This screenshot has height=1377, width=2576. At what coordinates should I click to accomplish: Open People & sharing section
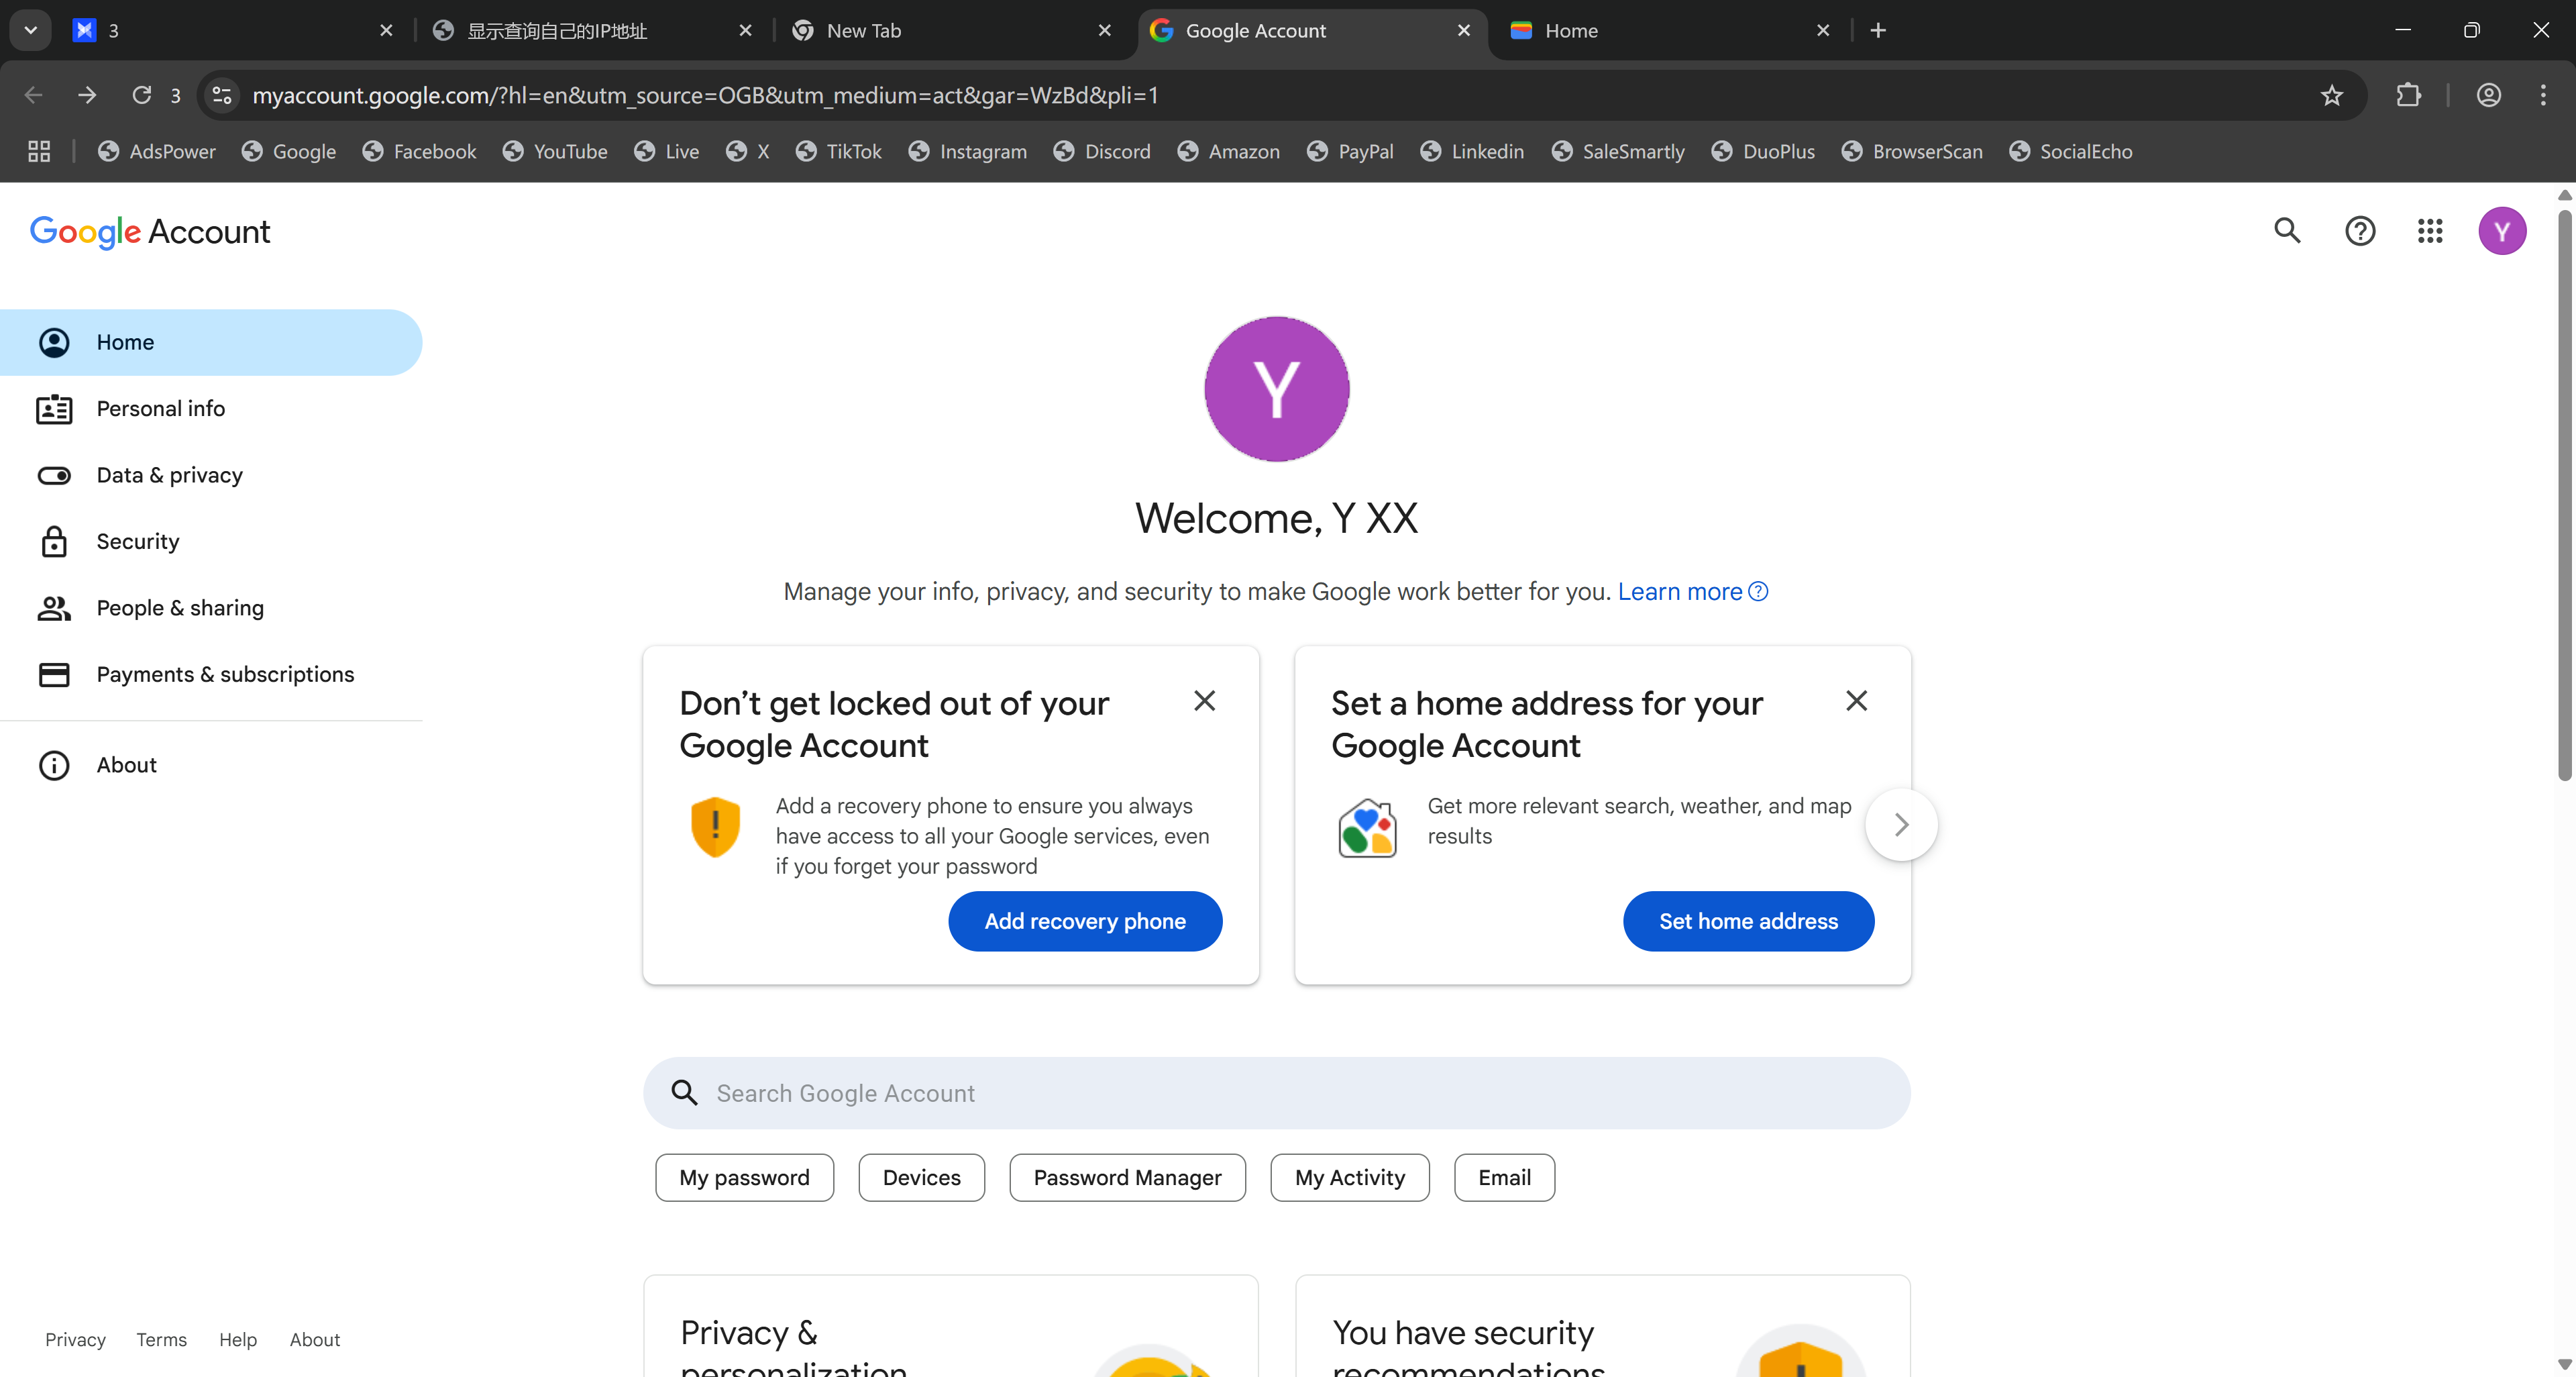[x=211, y=608]
